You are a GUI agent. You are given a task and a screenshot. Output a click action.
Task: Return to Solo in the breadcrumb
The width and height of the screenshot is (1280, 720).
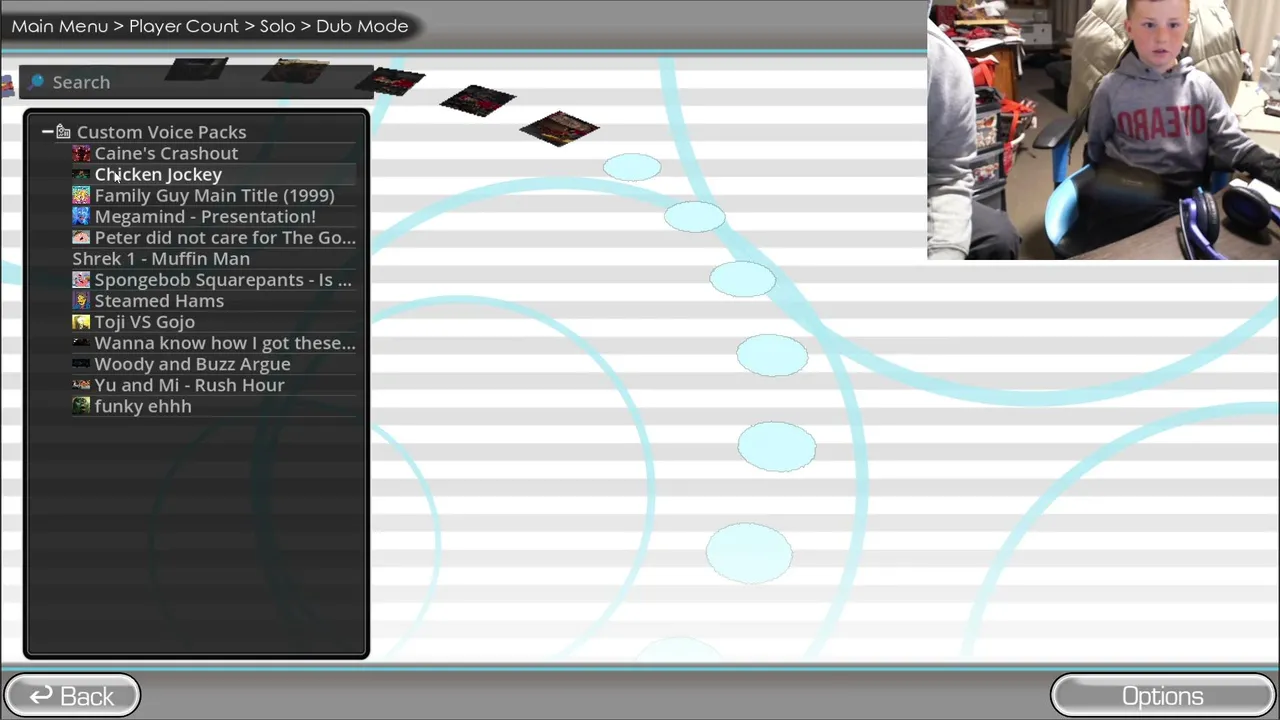click(x=277, y=26)
